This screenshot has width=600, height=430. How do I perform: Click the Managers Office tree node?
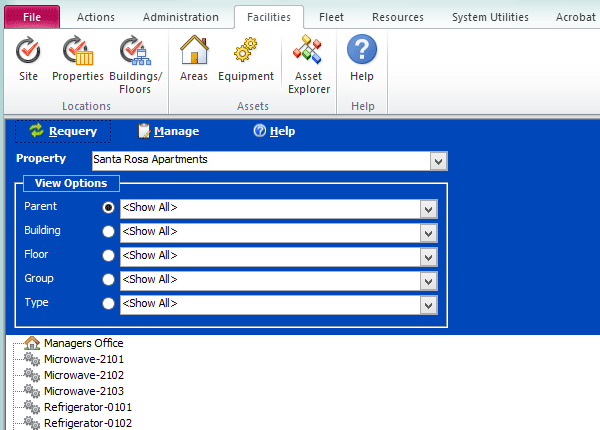[x=83, y=343]
